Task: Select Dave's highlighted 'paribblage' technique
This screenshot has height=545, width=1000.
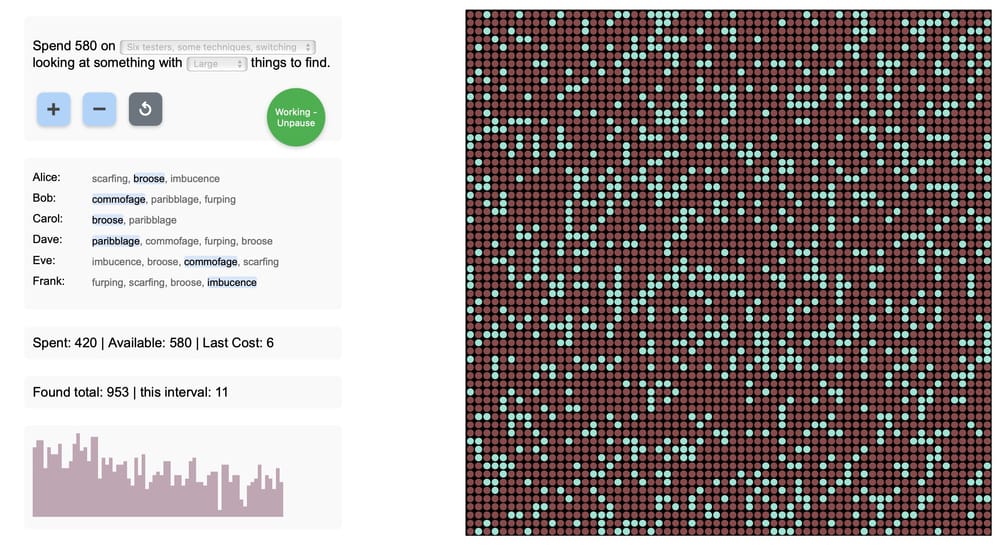Action: (x=115, y=241)
